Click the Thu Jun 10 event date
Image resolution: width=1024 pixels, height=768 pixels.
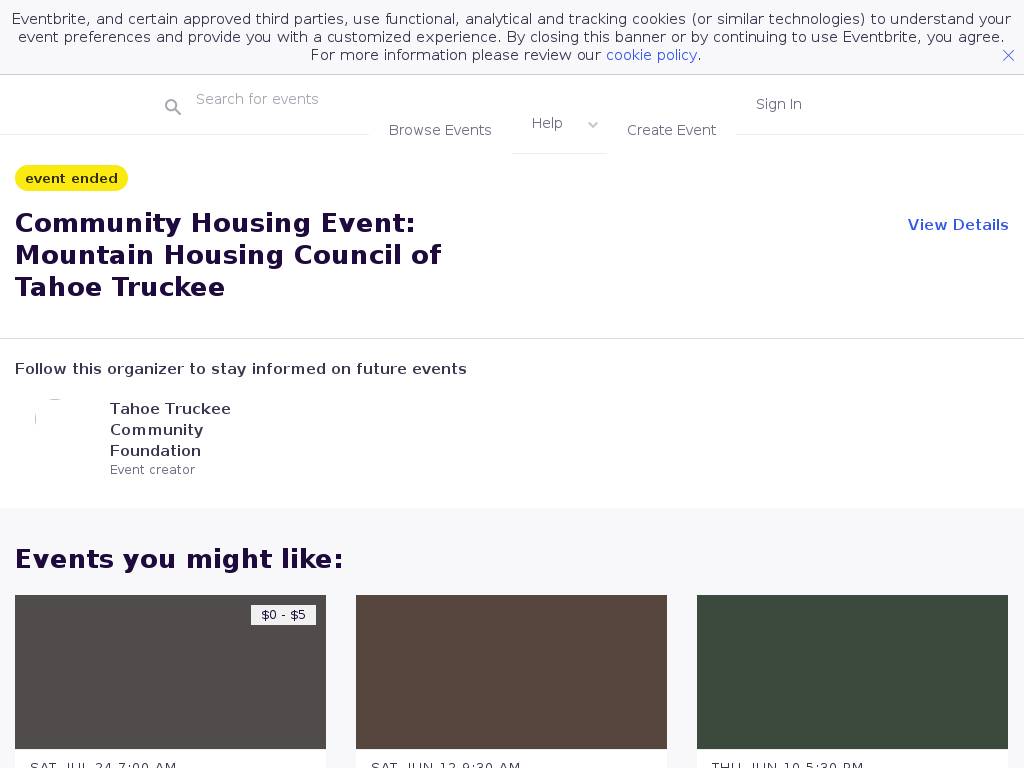(786, 764)
